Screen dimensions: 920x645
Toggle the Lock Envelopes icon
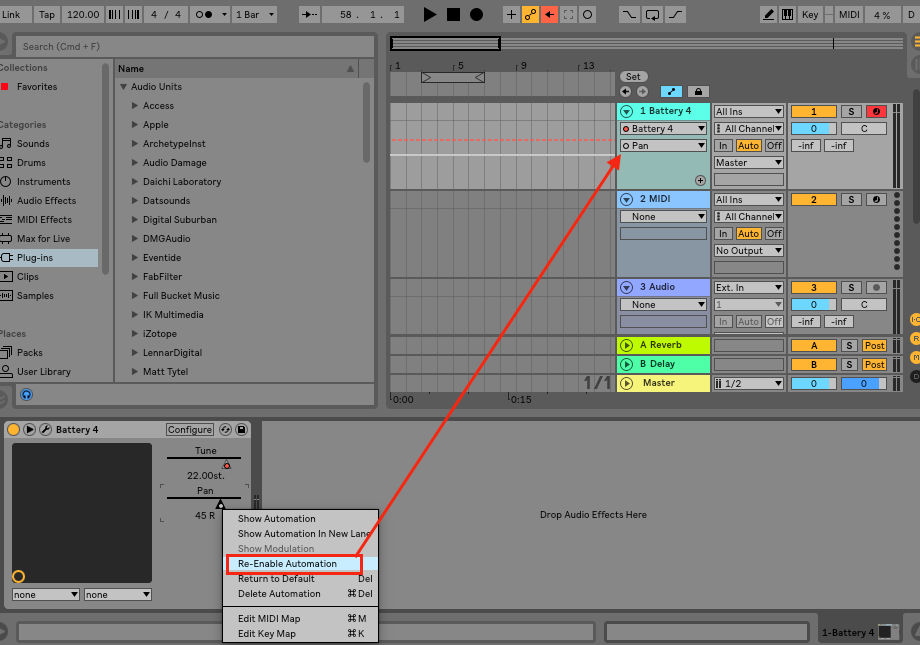(x=698, y=92)
